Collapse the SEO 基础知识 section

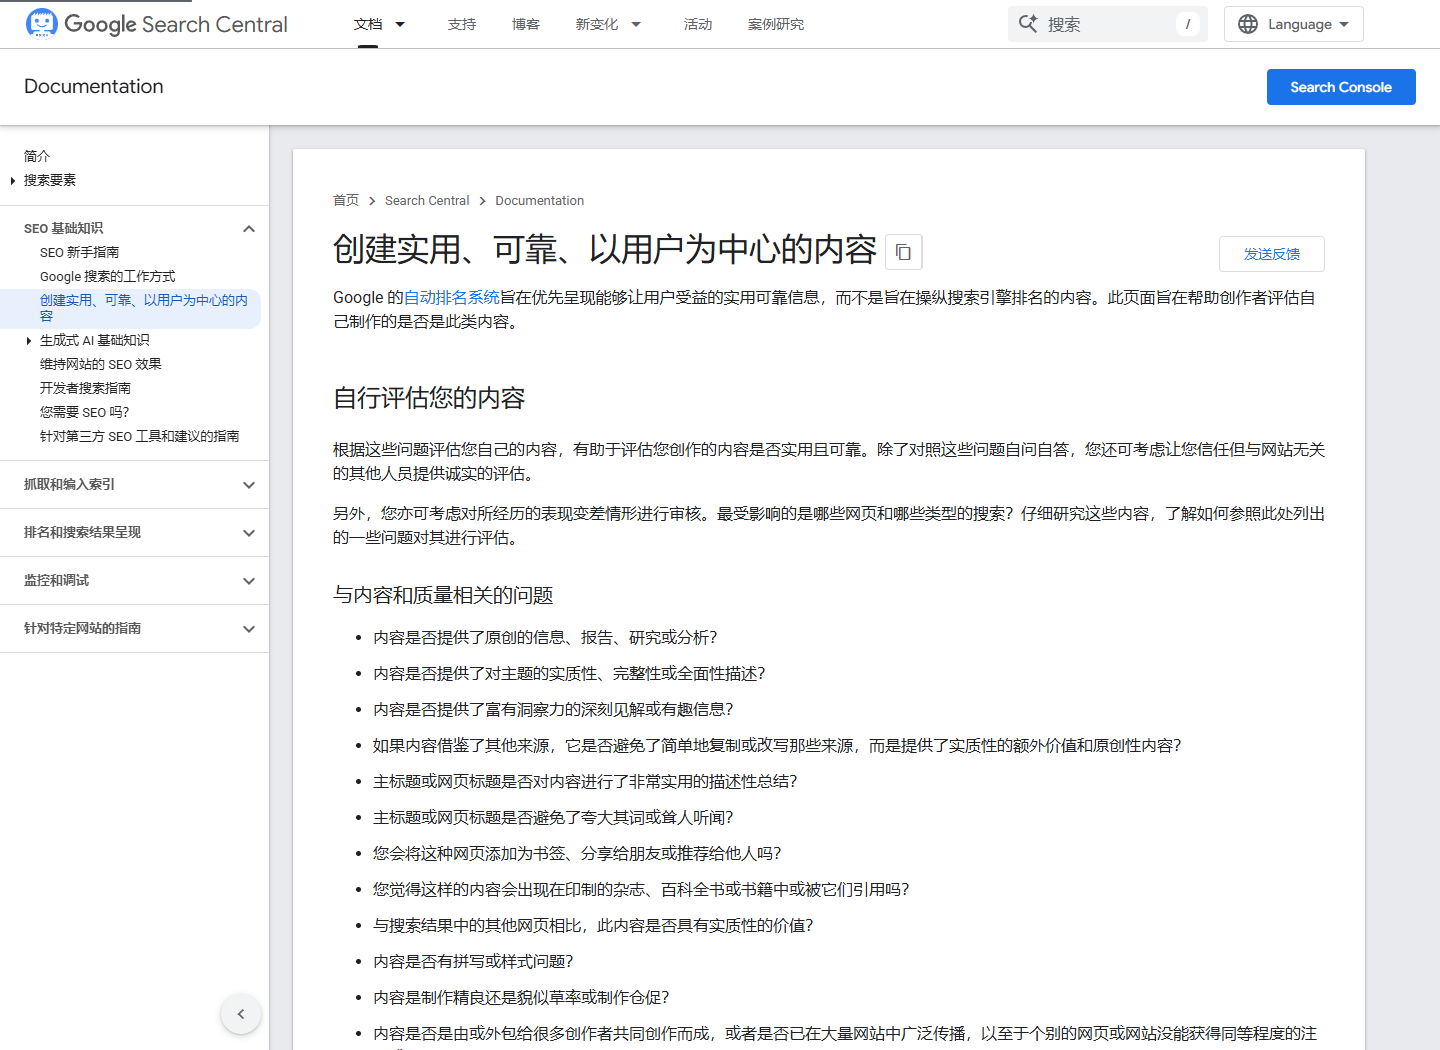tap(249, 229)
